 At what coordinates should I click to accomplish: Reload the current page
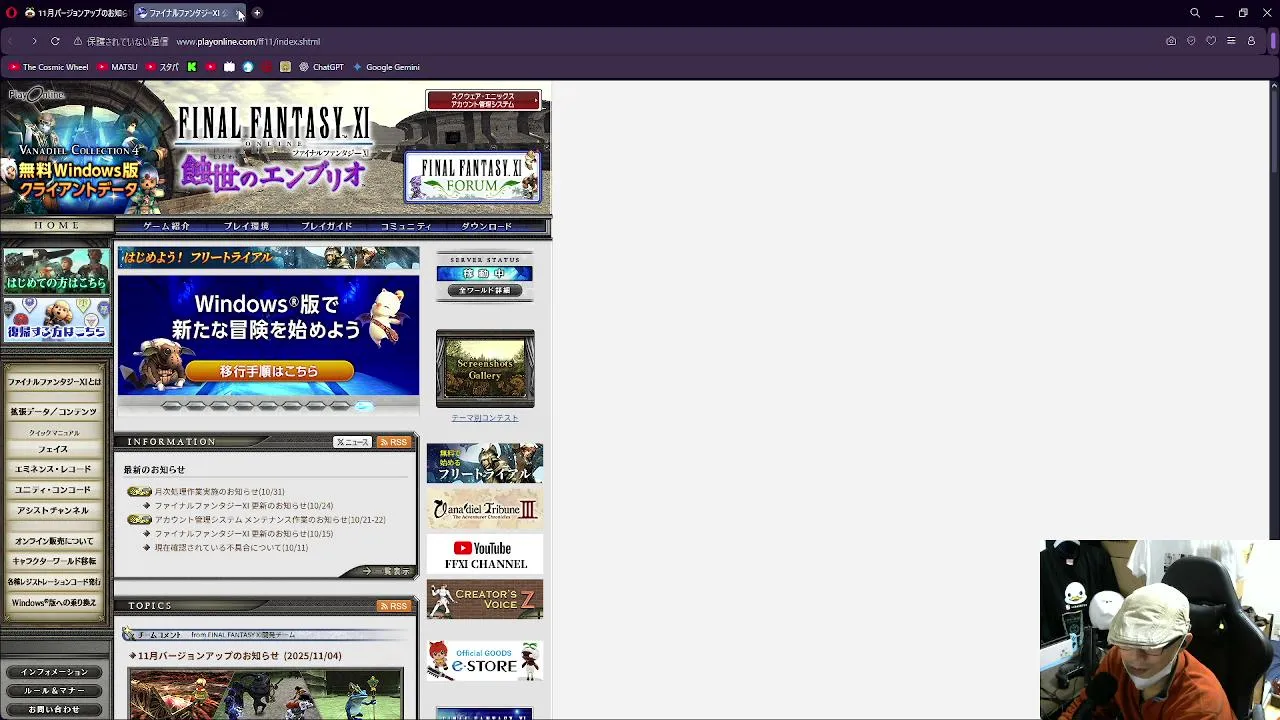55,41
